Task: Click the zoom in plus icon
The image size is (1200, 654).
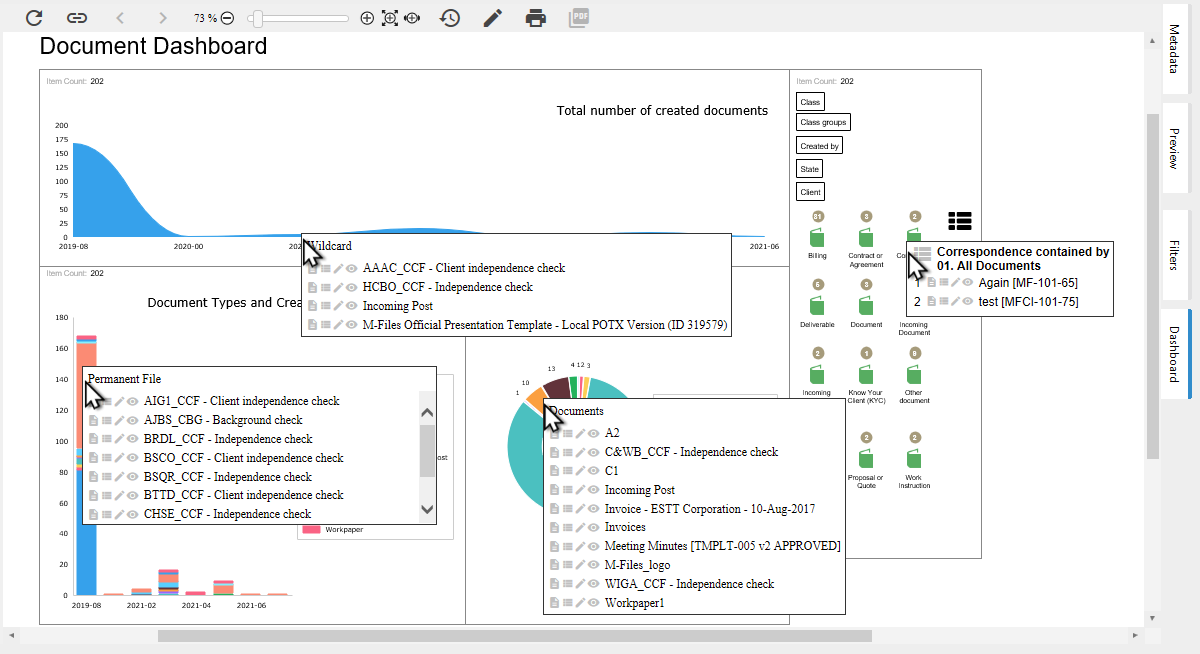Action: pos(366,18)
